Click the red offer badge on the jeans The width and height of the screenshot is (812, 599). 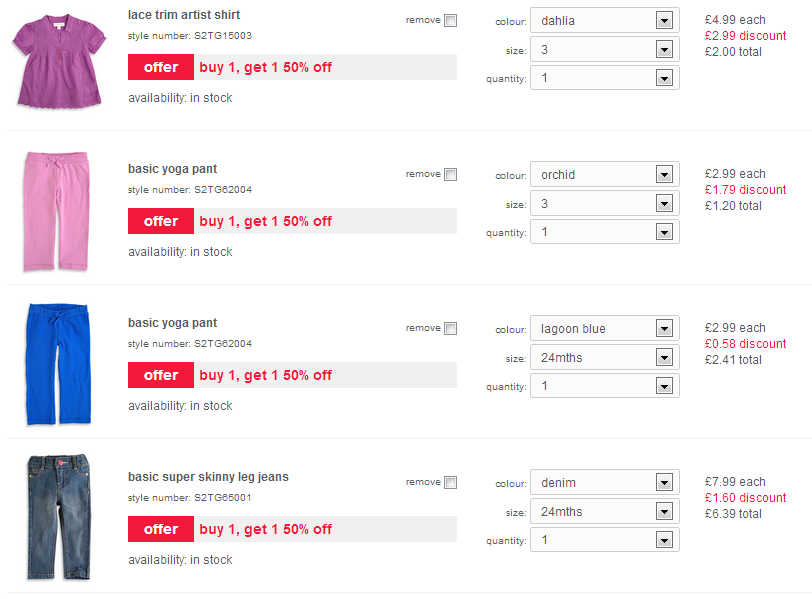point(161,529)
